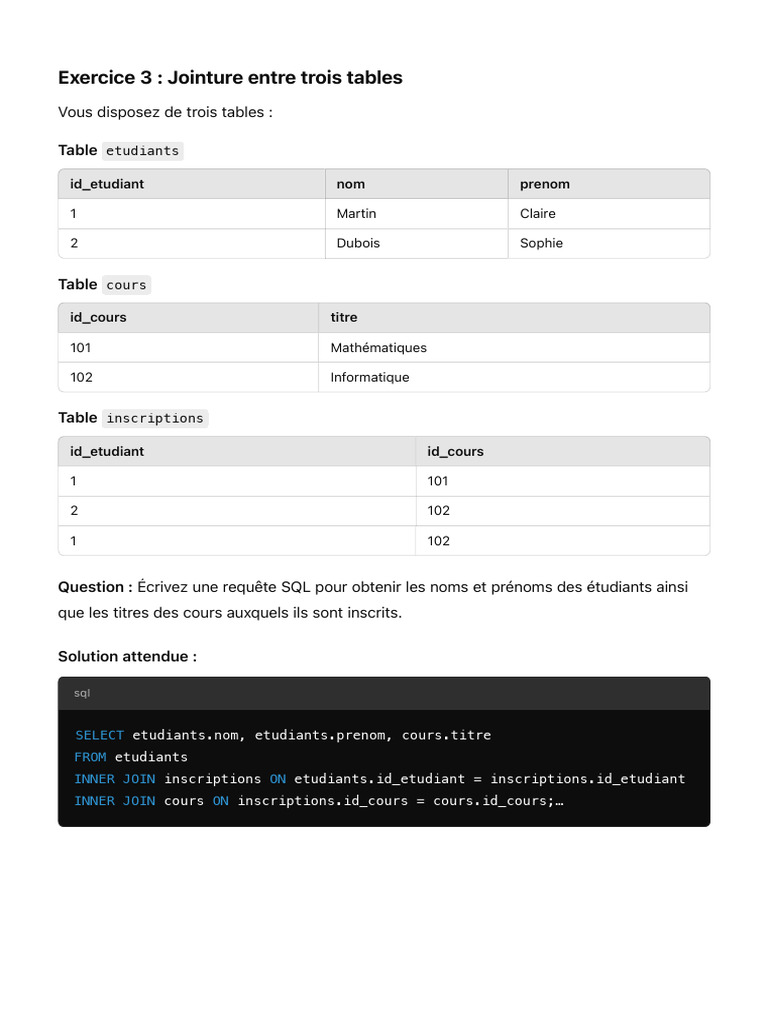Click the Informatique cell
Image resolution: width=768 pixels, height=1024 pixels.
tap(514, 377)
